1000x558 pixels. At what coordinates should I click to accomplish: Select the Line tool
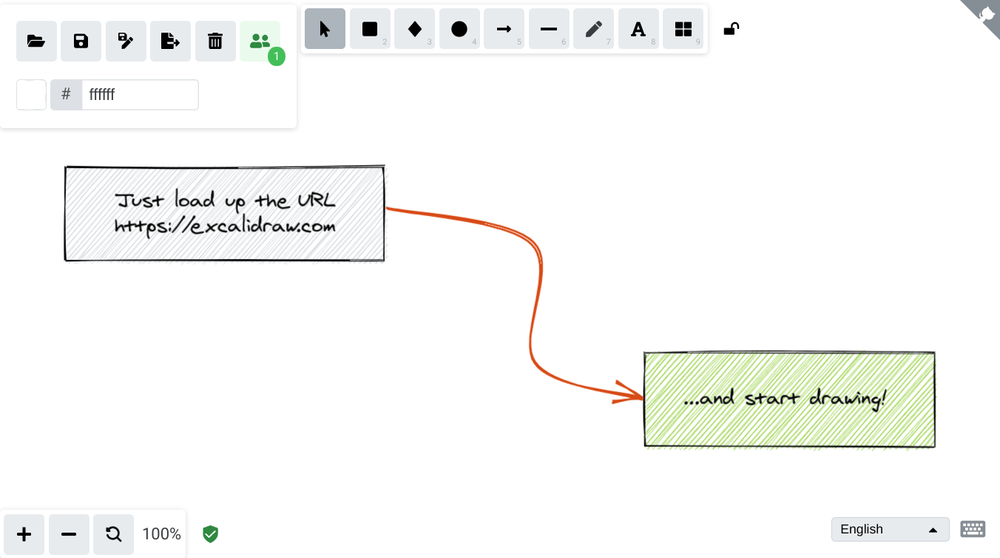point(549,29)
